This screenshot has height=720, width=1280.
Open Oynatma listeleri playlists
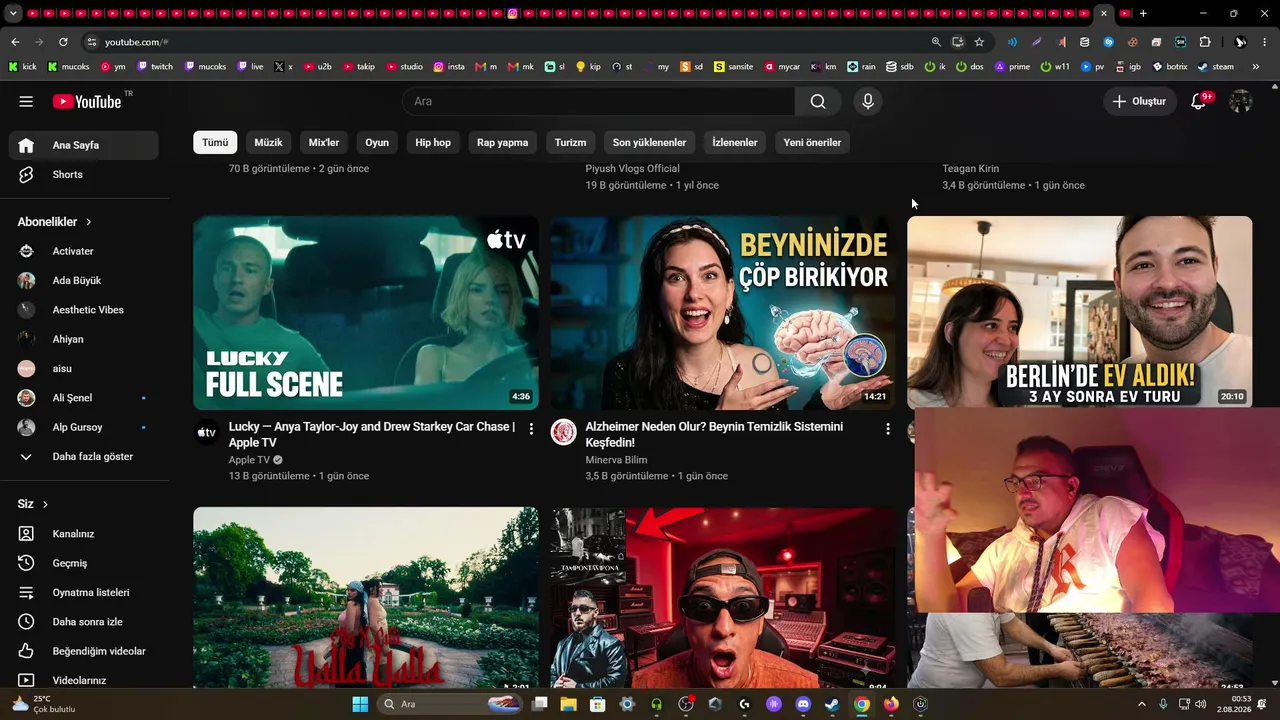click(x=84, y=592)
